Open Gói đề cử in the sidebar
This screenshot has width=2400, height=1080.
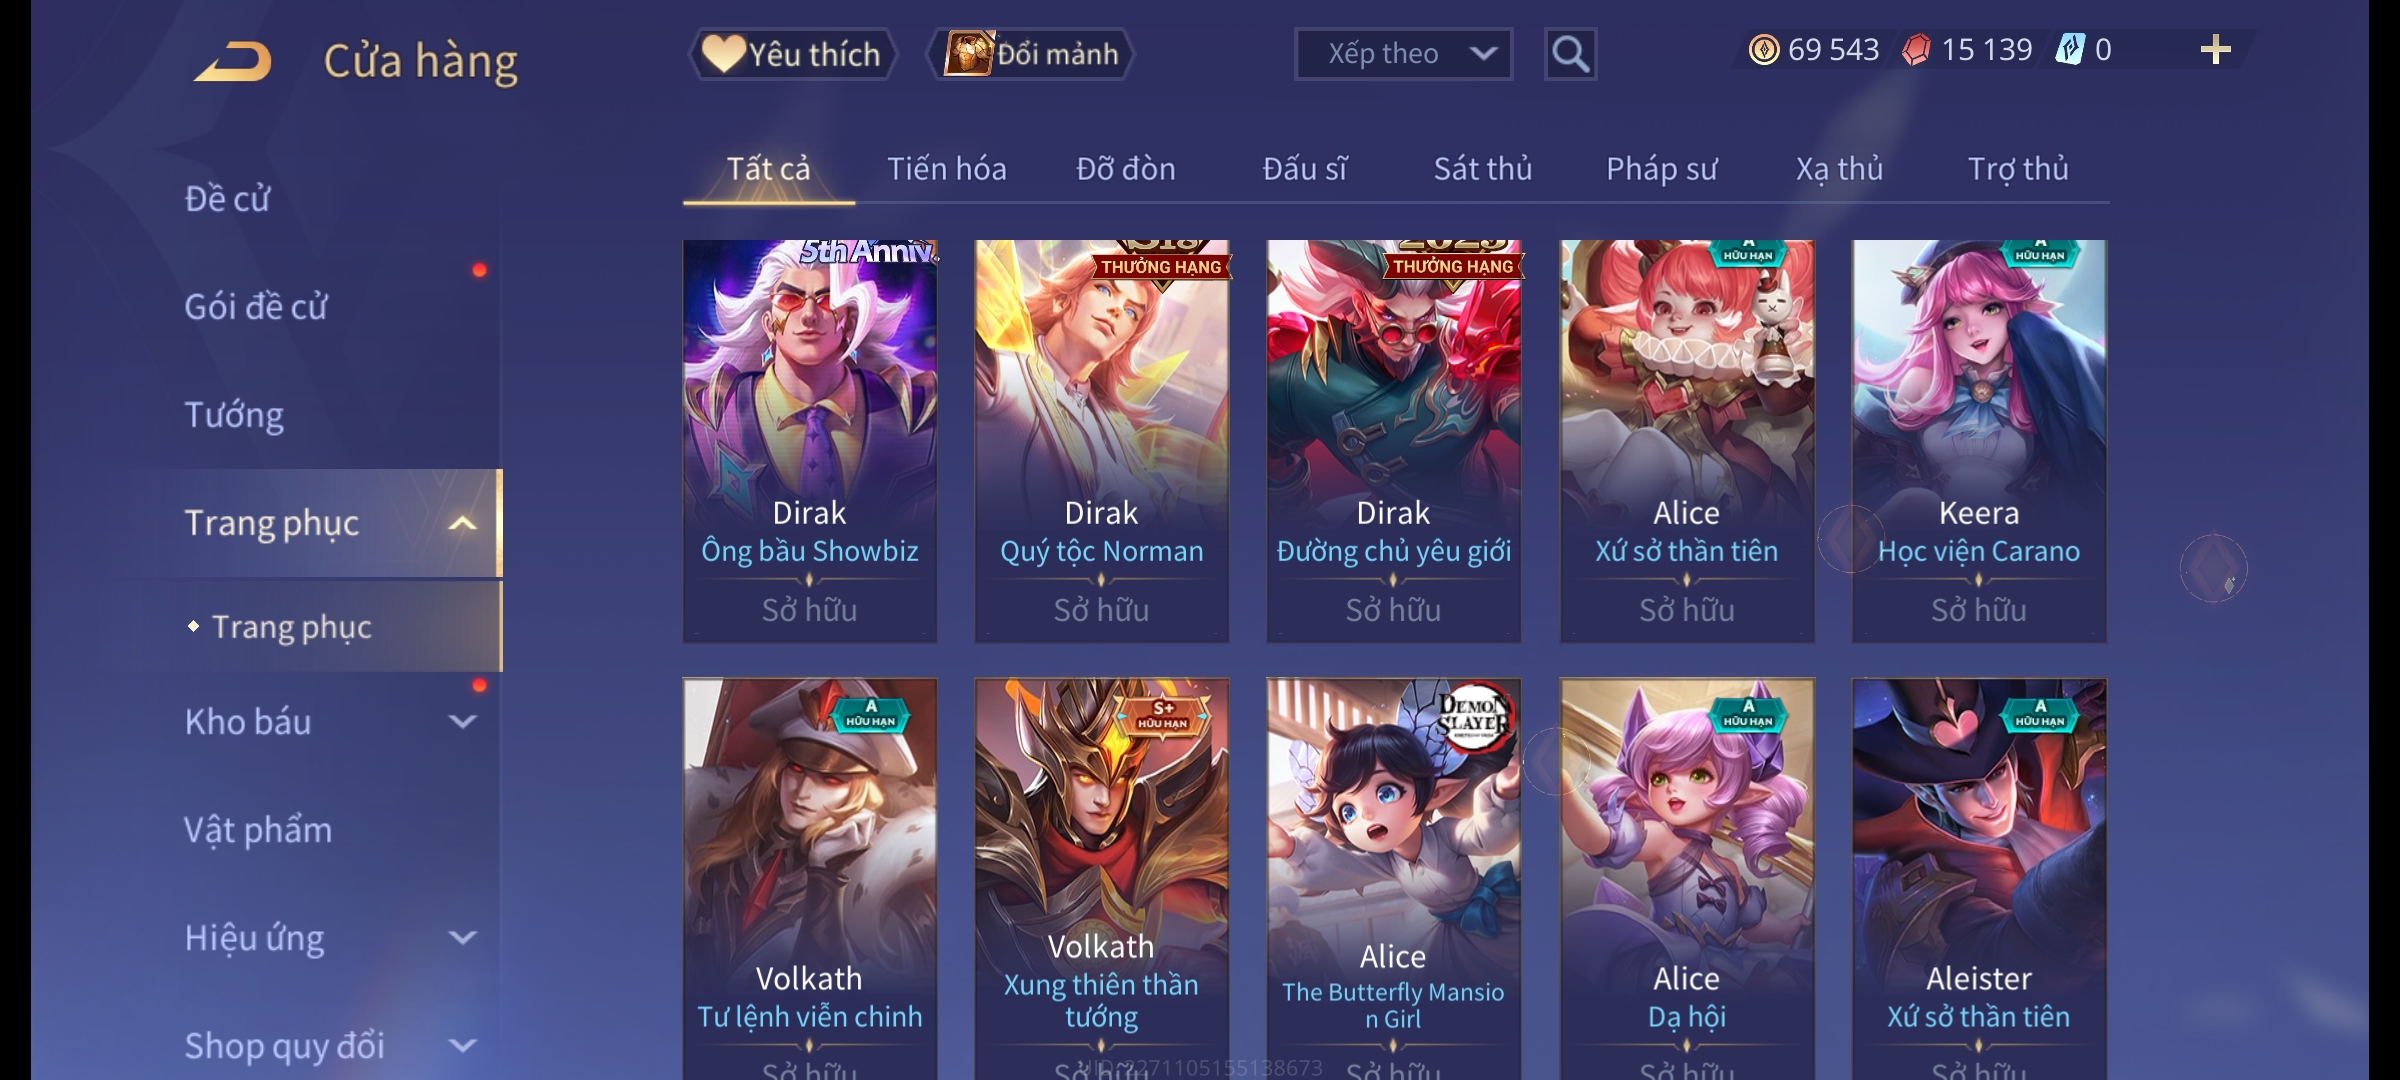256,307
